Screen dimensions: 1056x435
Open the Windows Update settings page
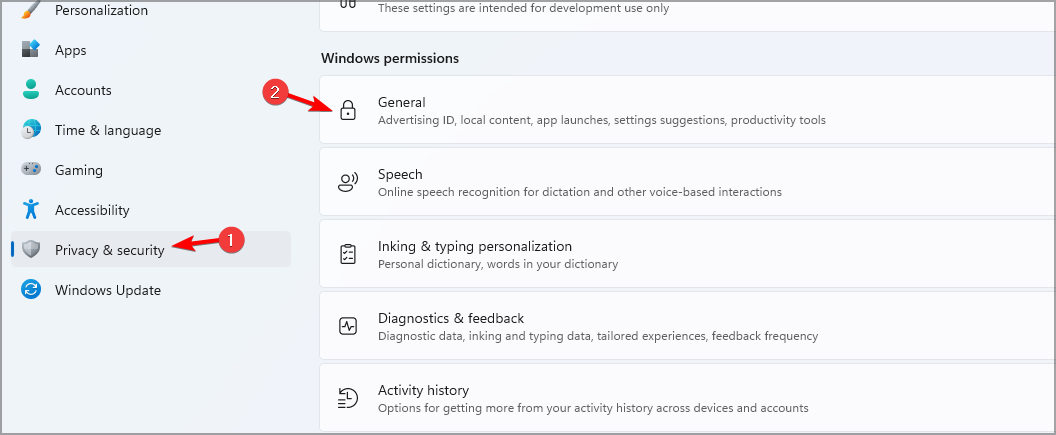click(108, 290)
